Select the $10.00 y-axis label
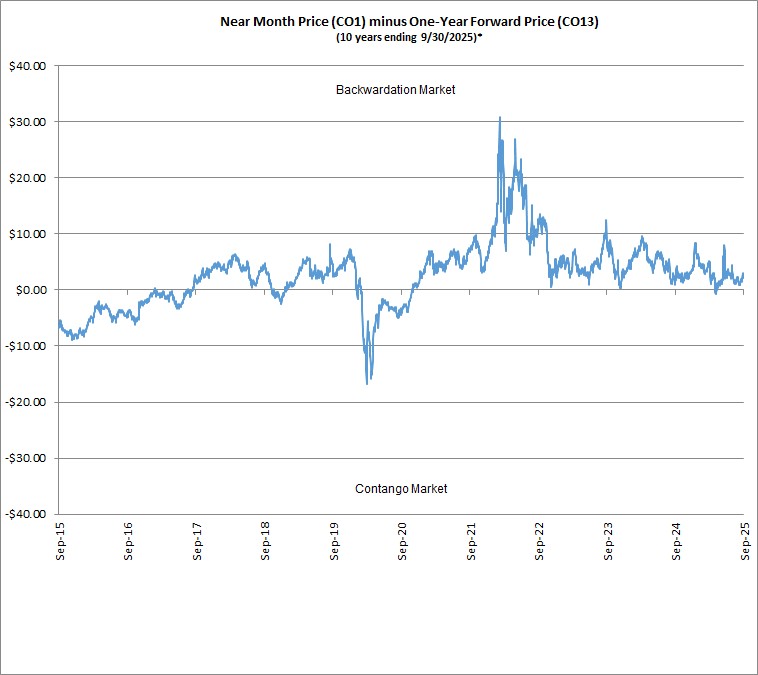758x675 pixels. click(x=28, y=235)
